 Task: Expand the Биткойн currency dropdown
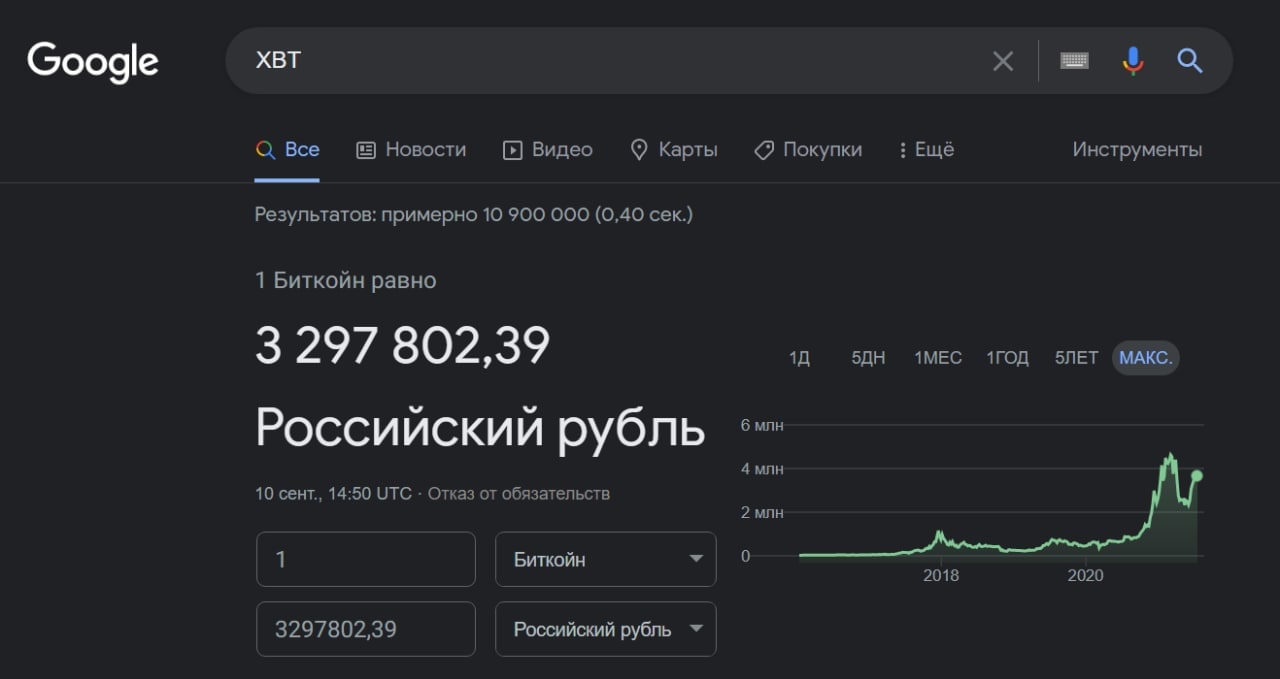(606, 559)
